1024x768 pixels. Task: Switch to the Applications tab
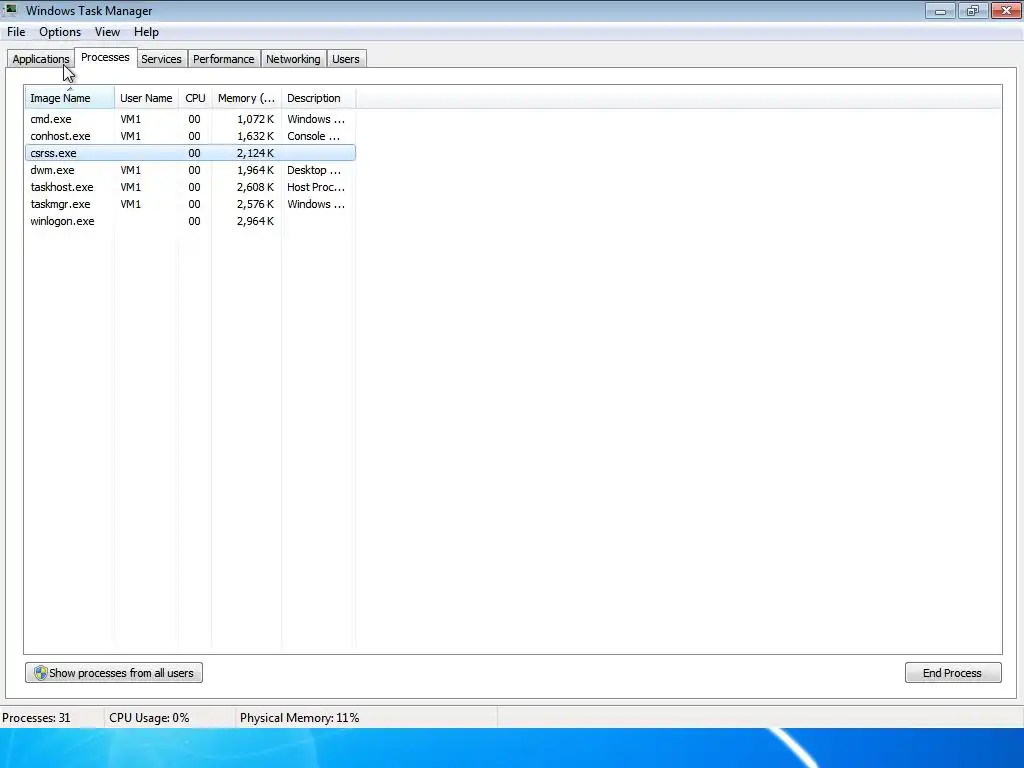(40, 59)
